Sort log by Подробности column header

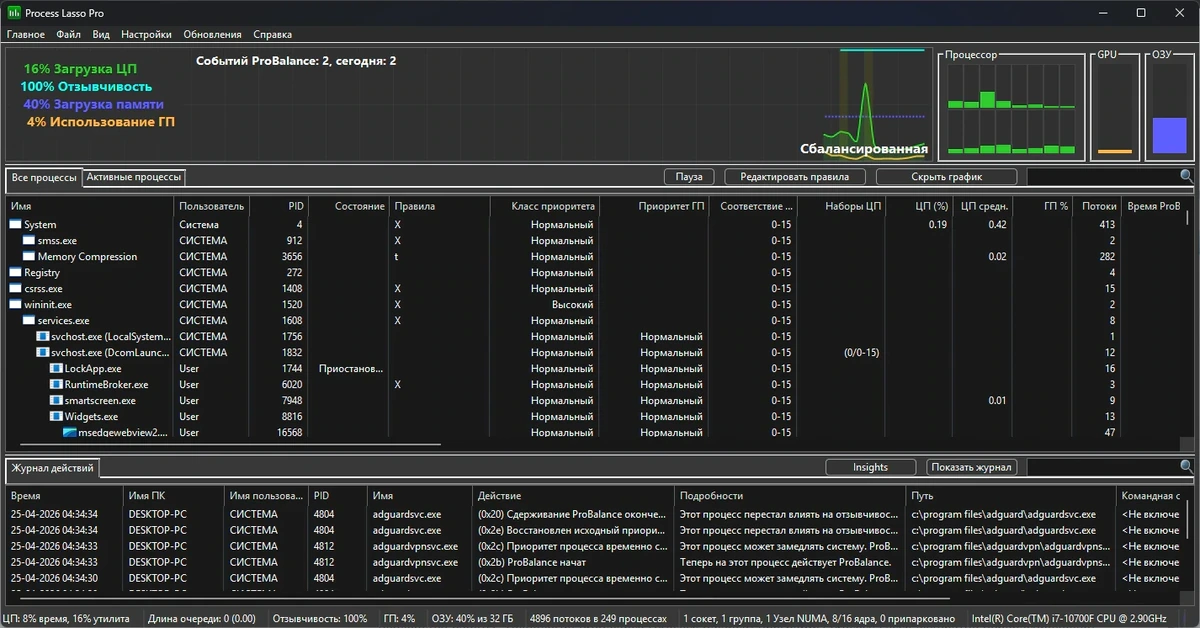coord(790,495)
